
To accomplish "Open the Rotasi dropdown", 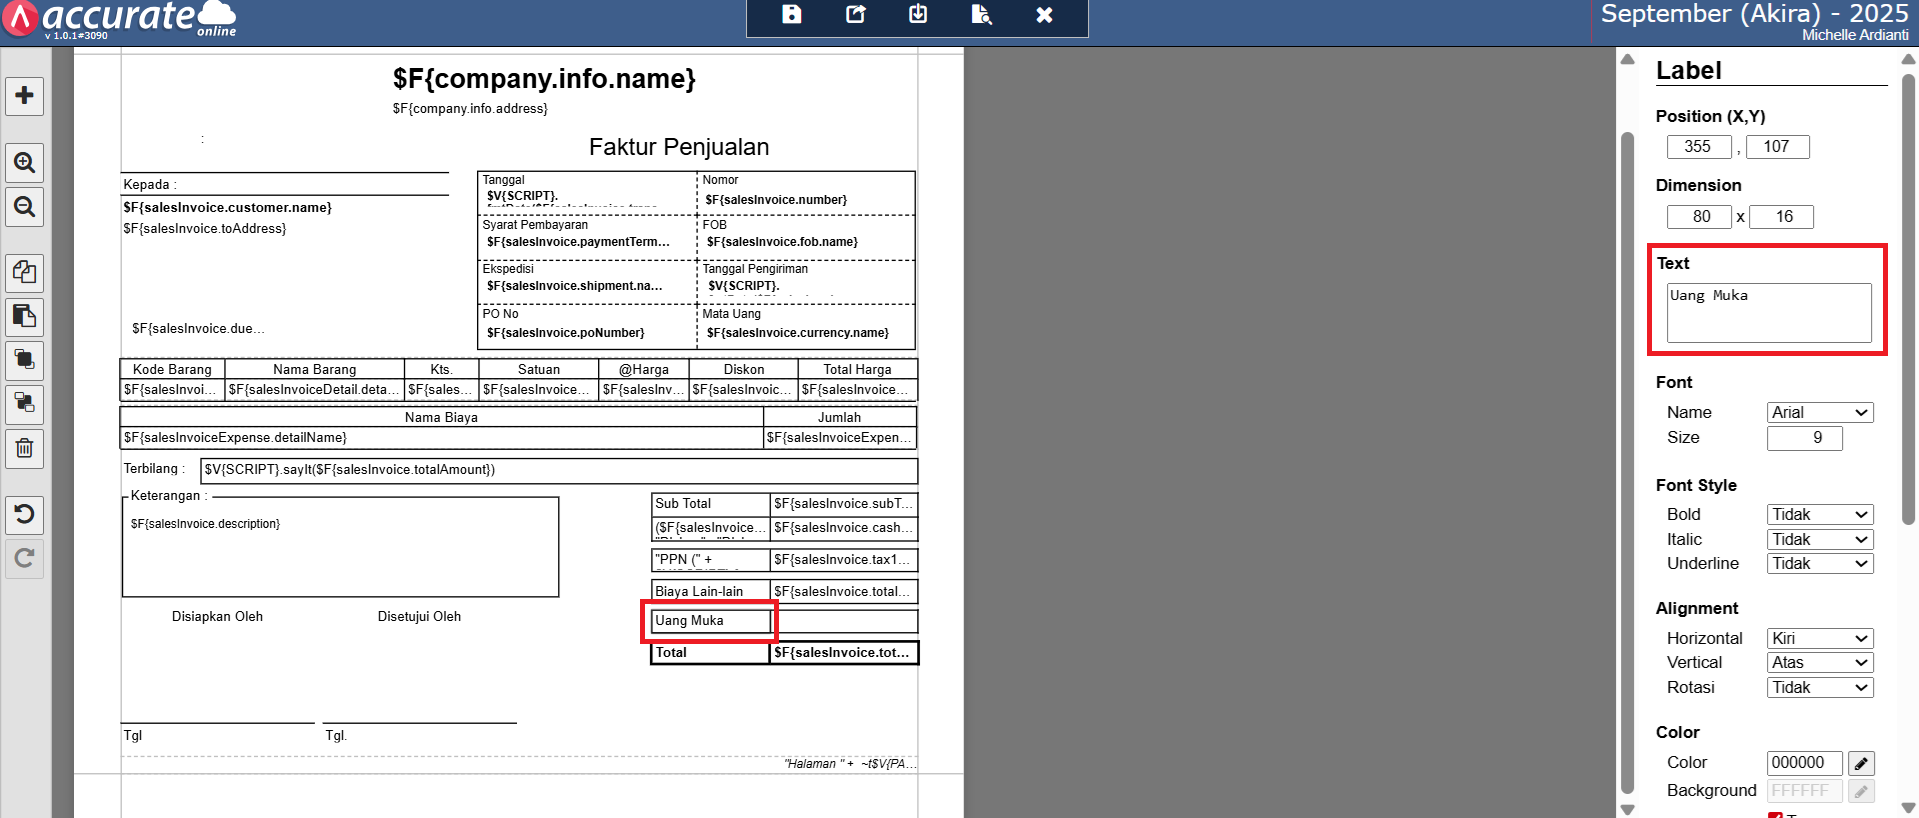I will tap(1819, 687).
